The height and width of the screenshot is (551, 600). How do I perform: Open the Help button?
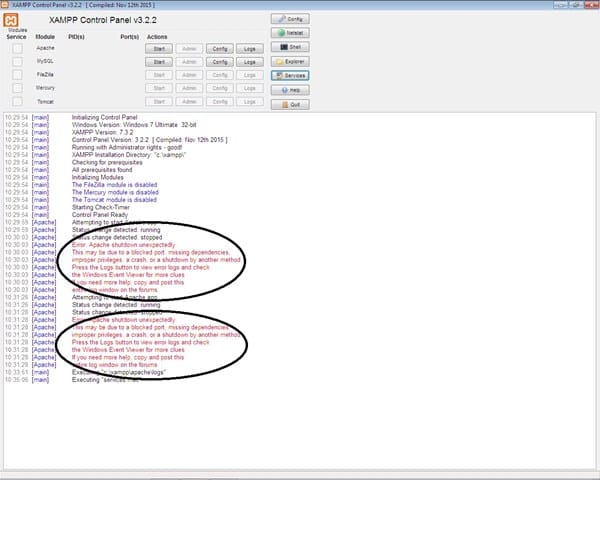[x=290, y=90]
